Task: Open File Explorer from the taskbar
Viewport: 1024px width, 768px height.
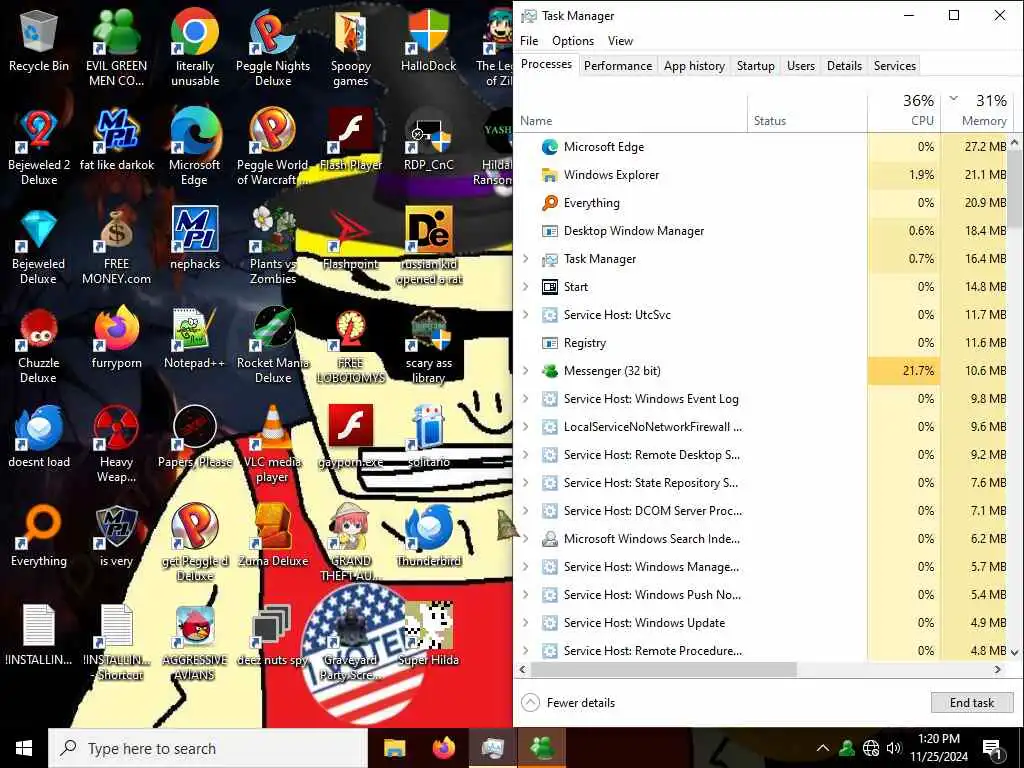Action: pyautogui.click(x=394, y=748)
